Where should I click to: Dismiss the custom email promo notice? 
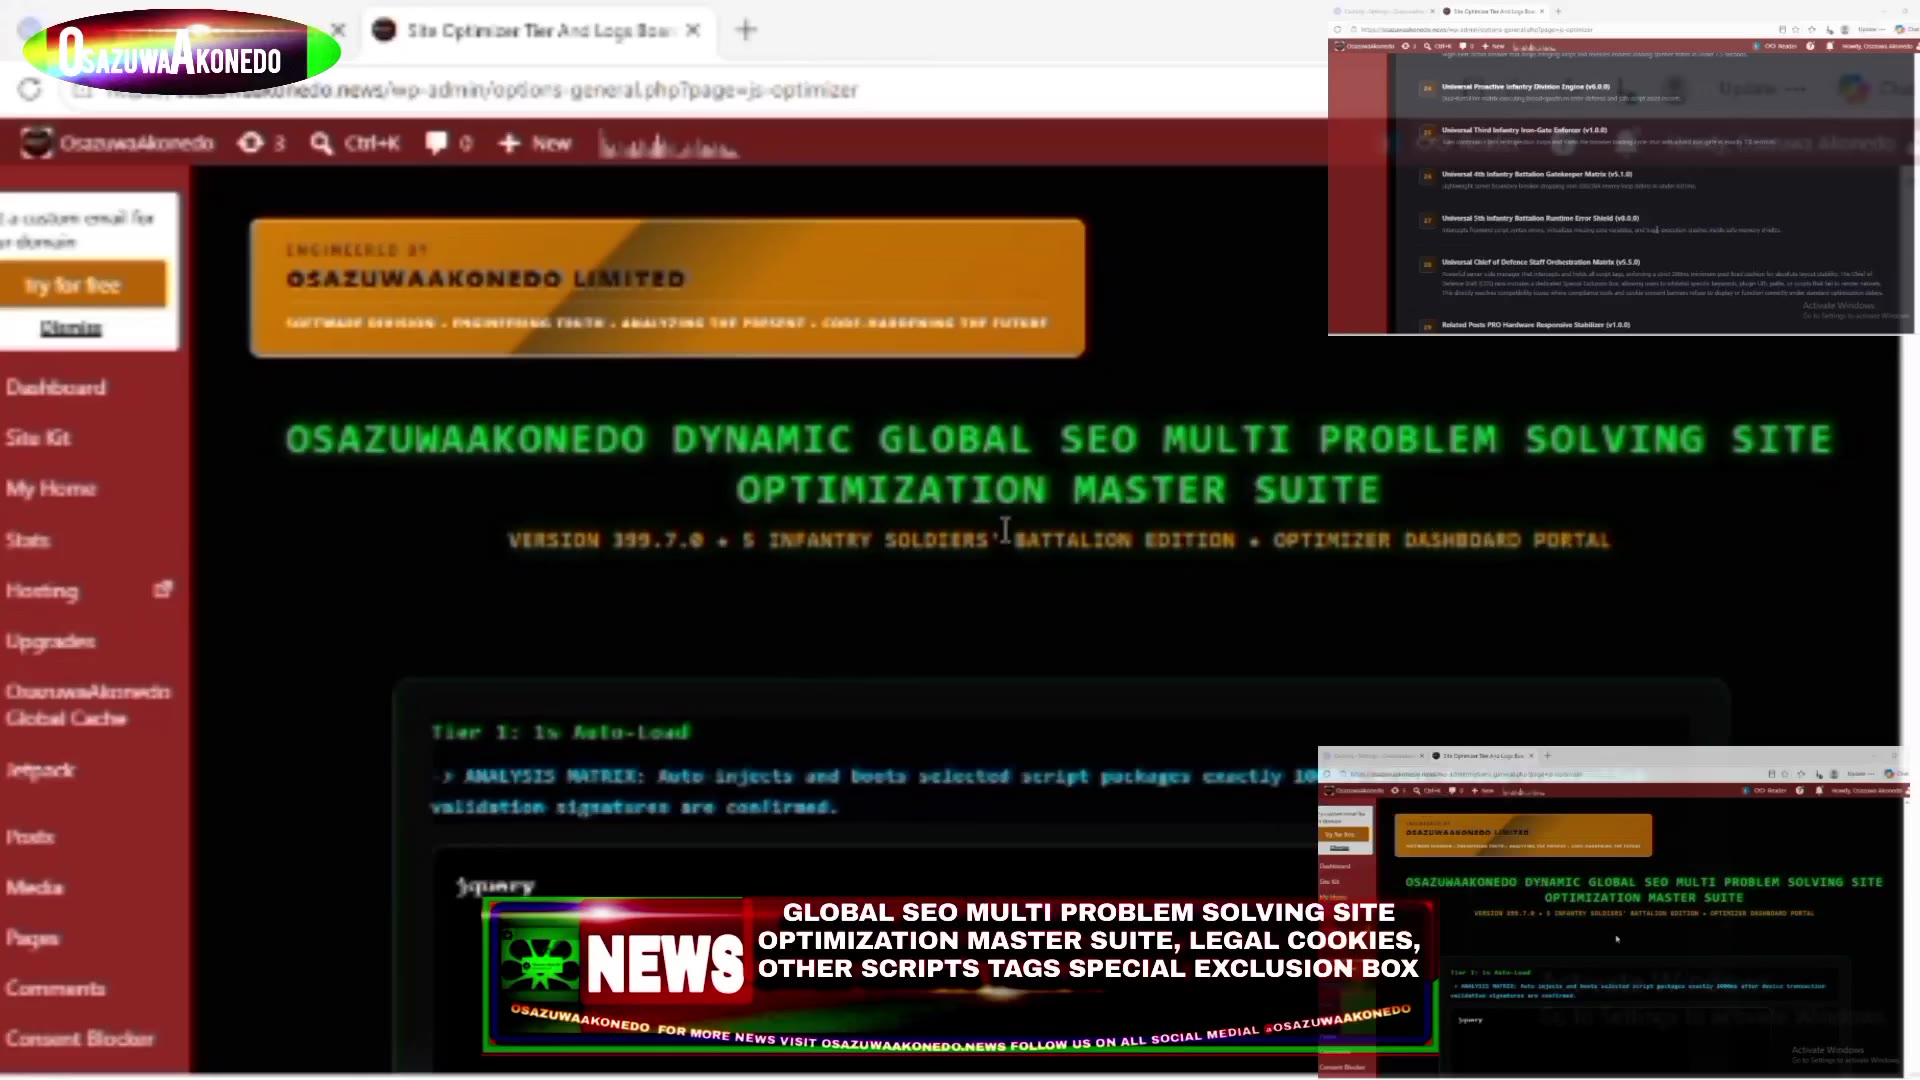71,328
